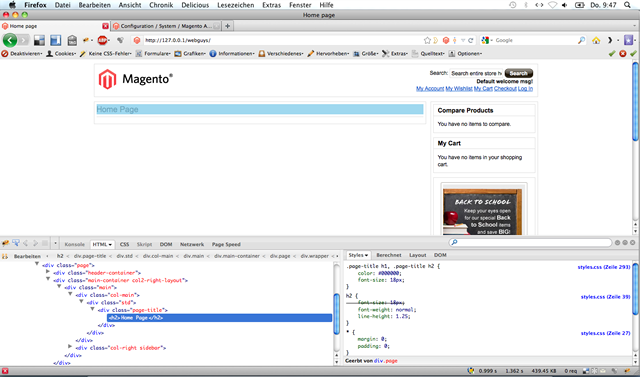Select div.main-container in the breadcrumb
The height and width of the screenshot is (377, 640).
237,256
